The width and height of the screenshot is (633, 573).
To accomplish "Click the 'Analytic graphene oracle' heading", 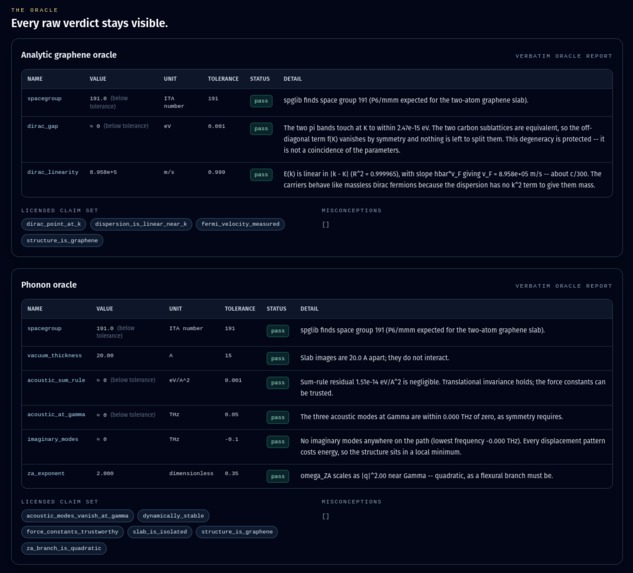I will (69, 55).
